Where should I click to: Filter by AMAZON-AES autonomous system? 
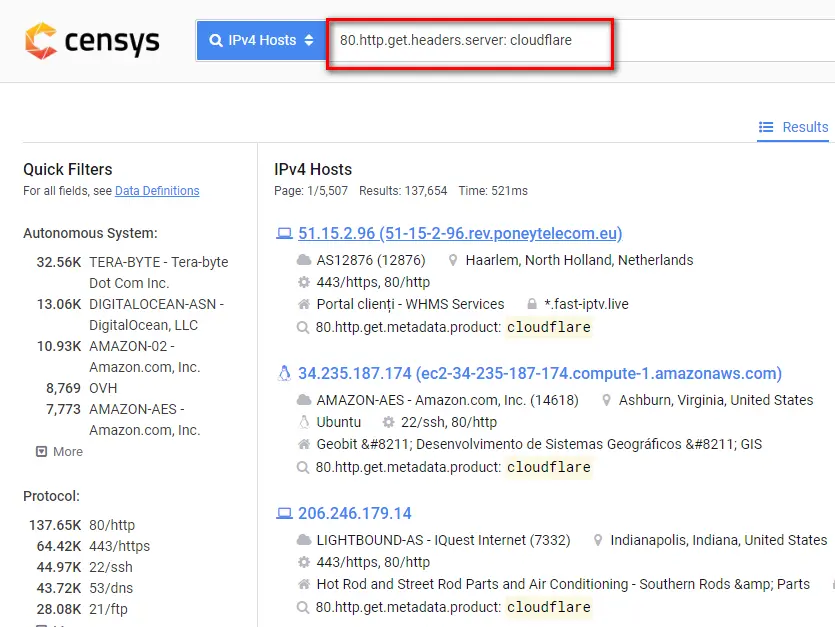click(x=144, y=419)
